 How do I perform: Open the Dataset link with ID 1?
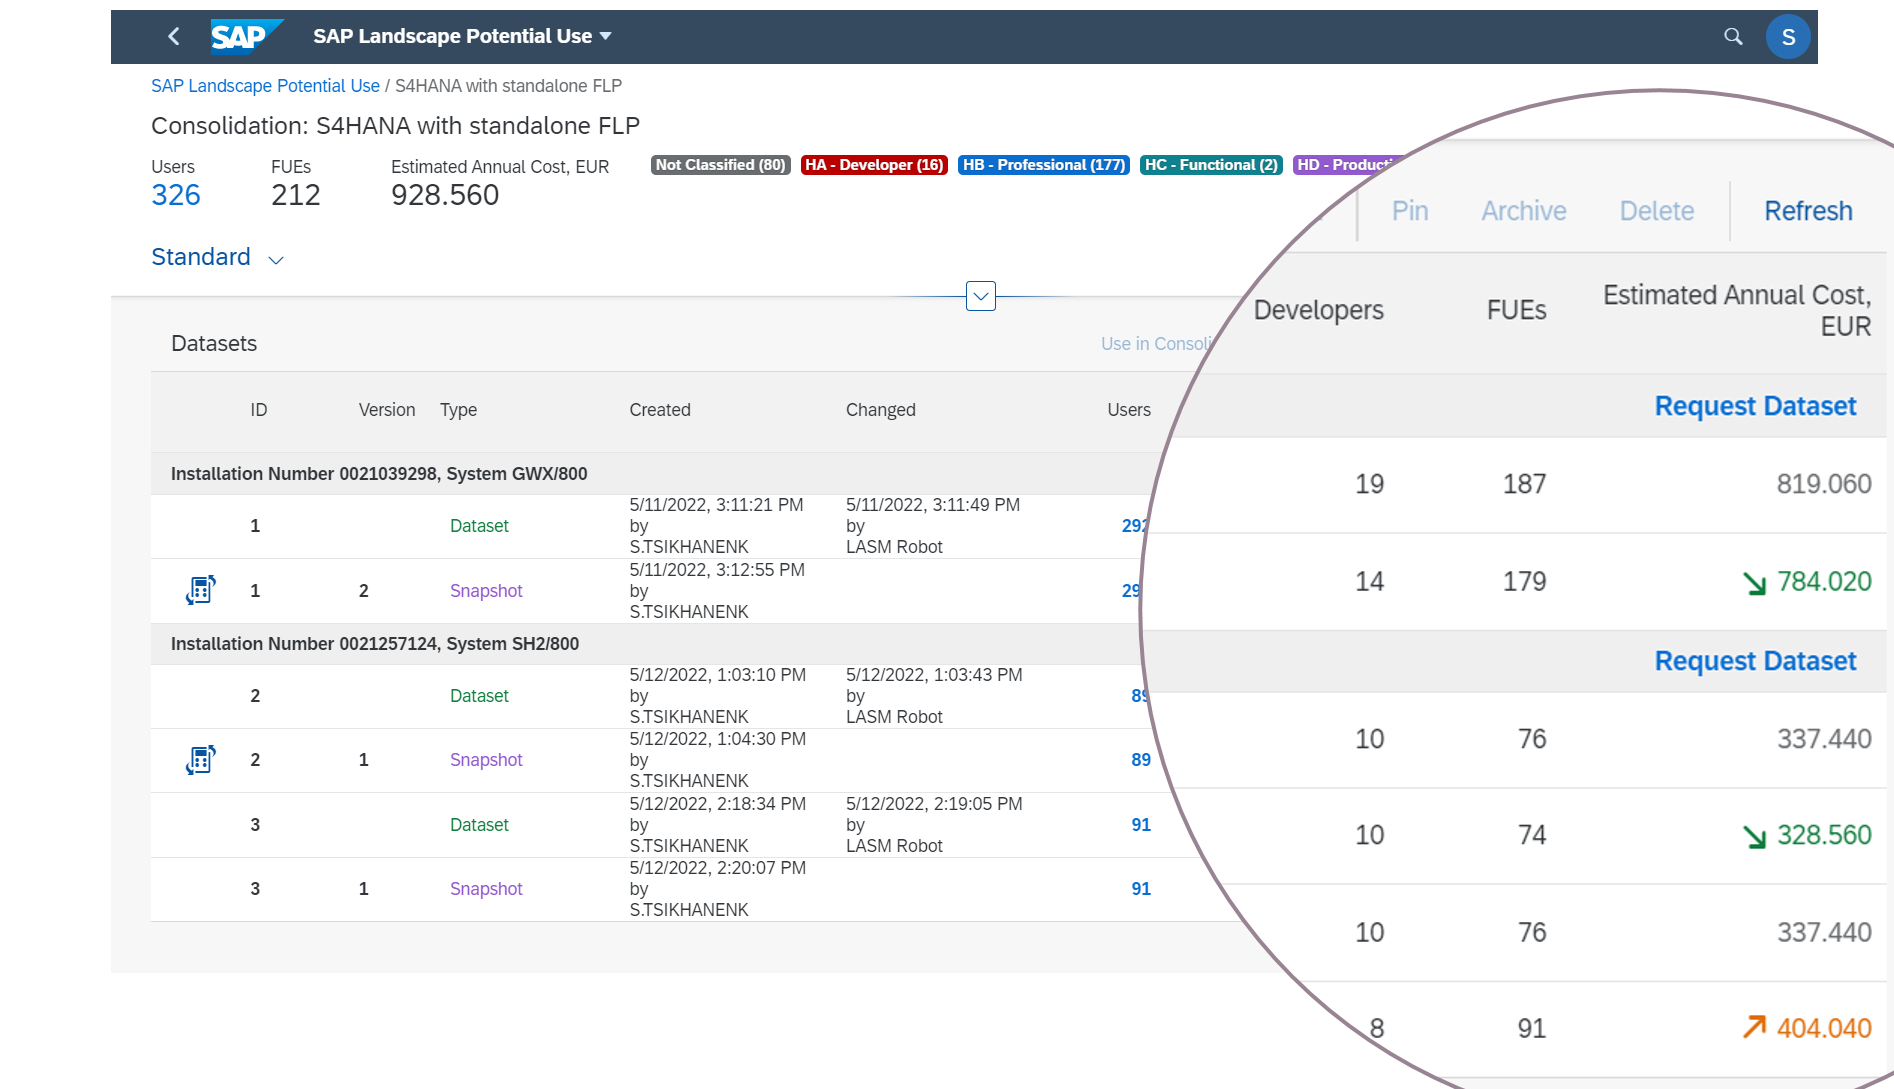(479, 526)
